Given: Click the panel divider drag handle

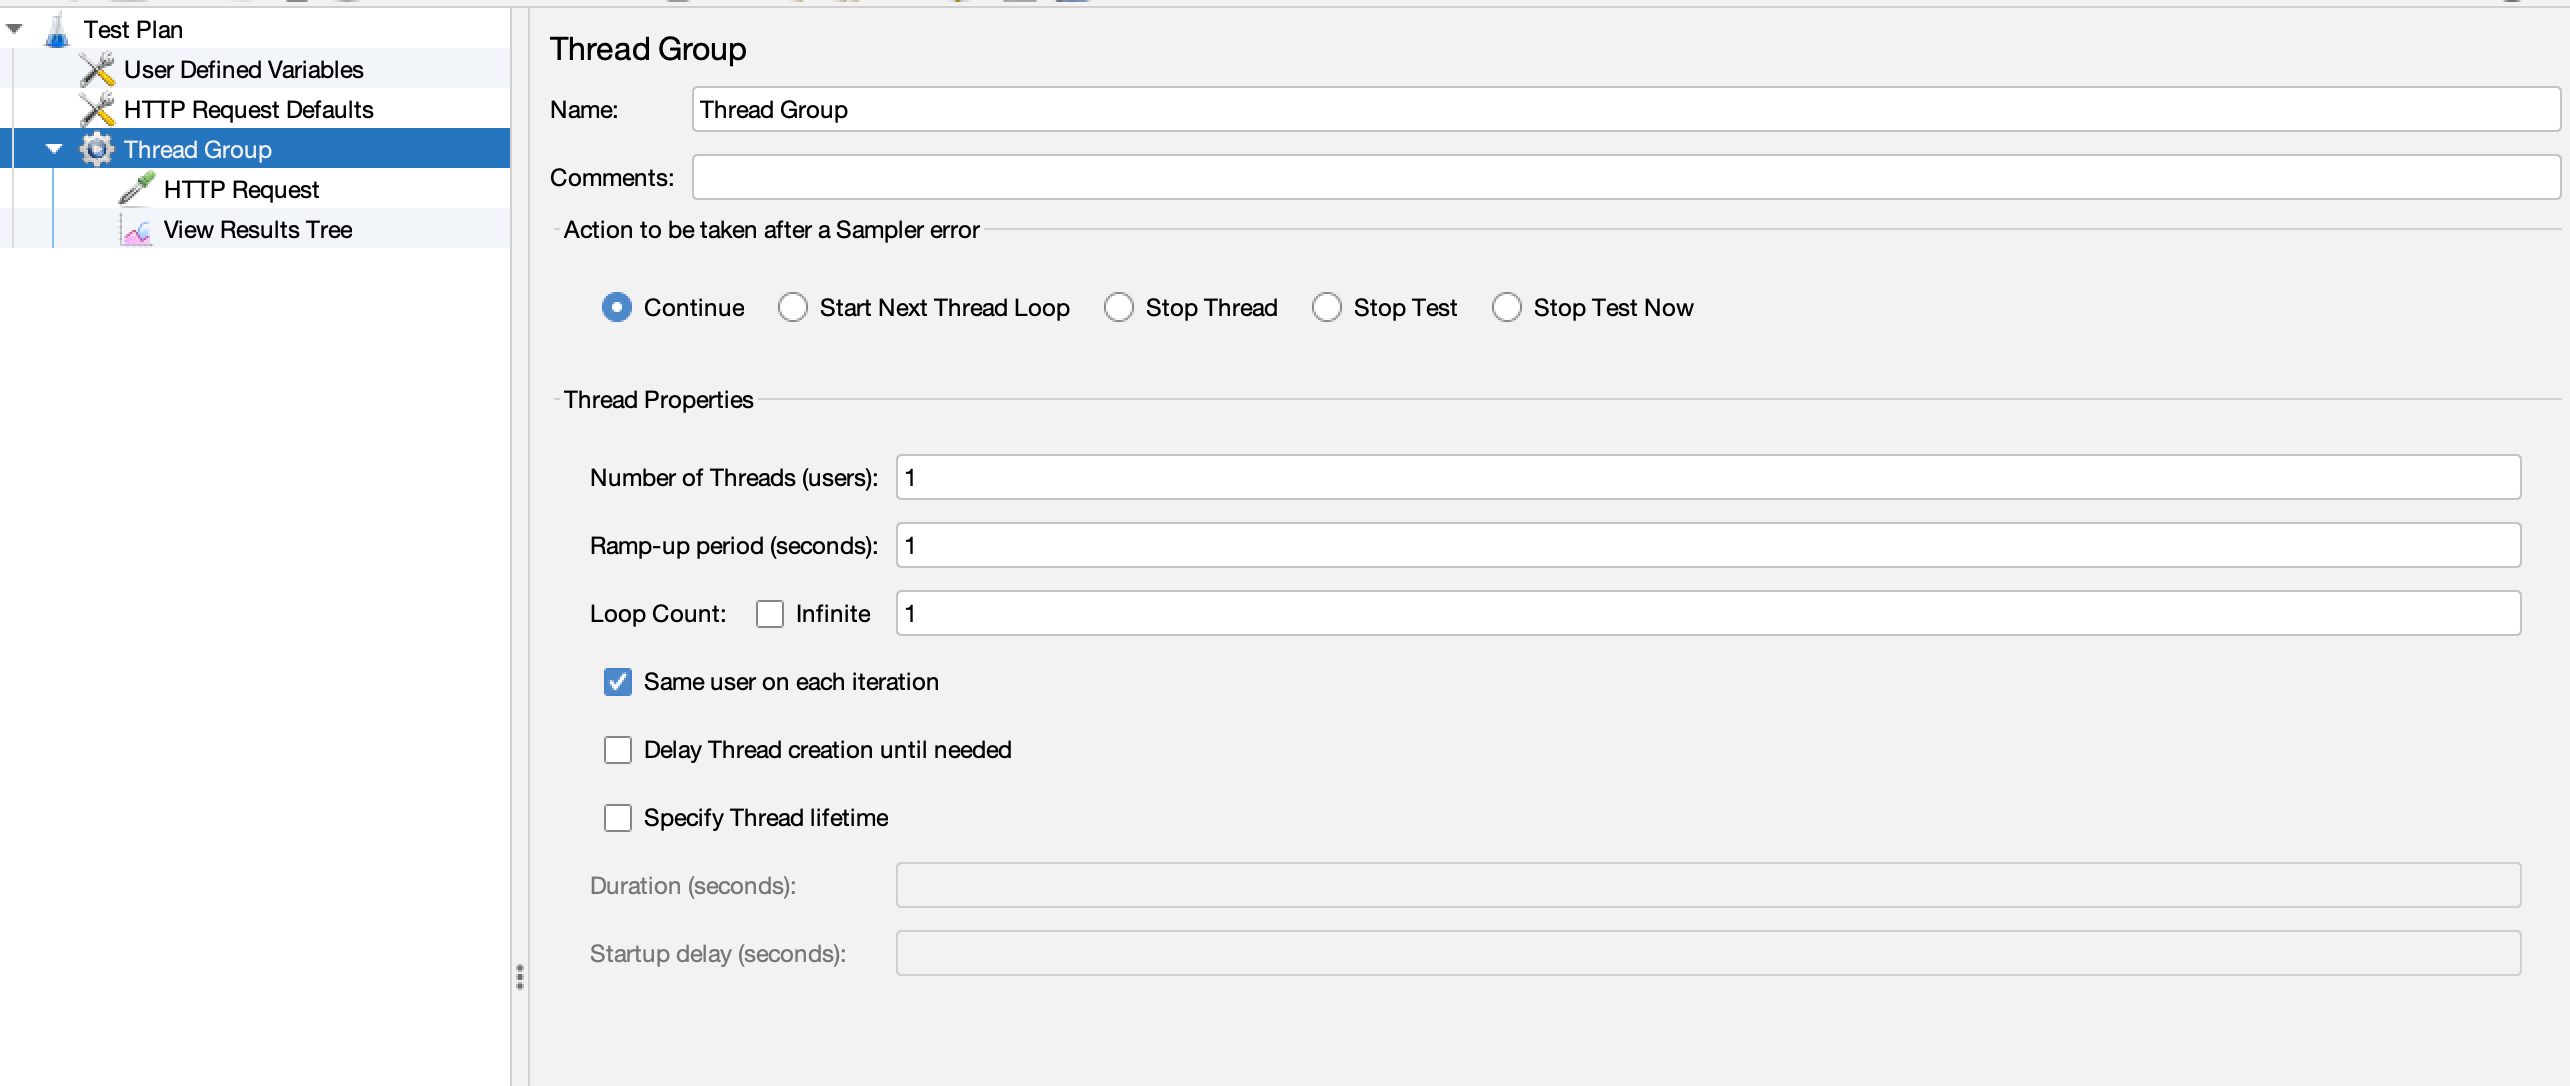Looking at the screenshot, I should click(x=520, y=976).
